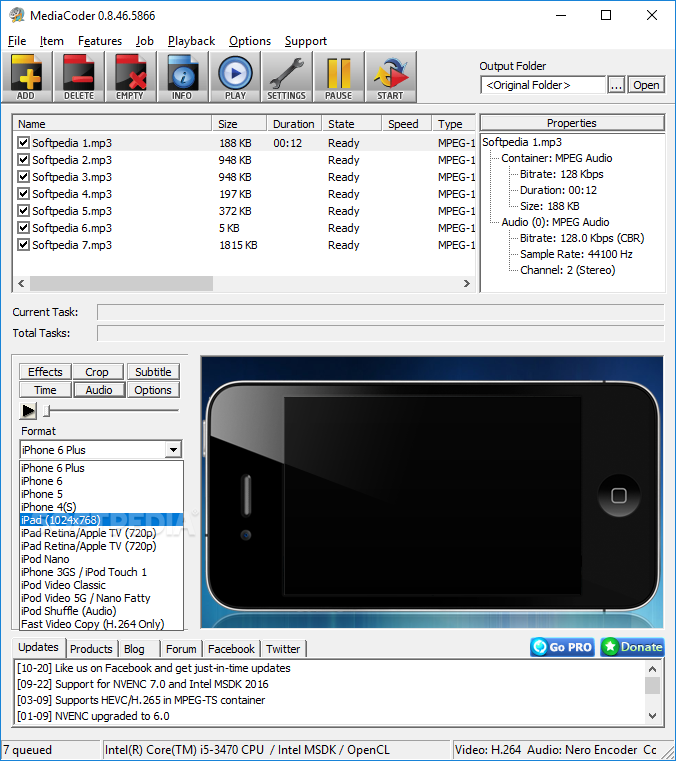Uncheck Softpedia 7.mp3 checkbox
This screenshot has height=761, width=676.
pos(23,245)
